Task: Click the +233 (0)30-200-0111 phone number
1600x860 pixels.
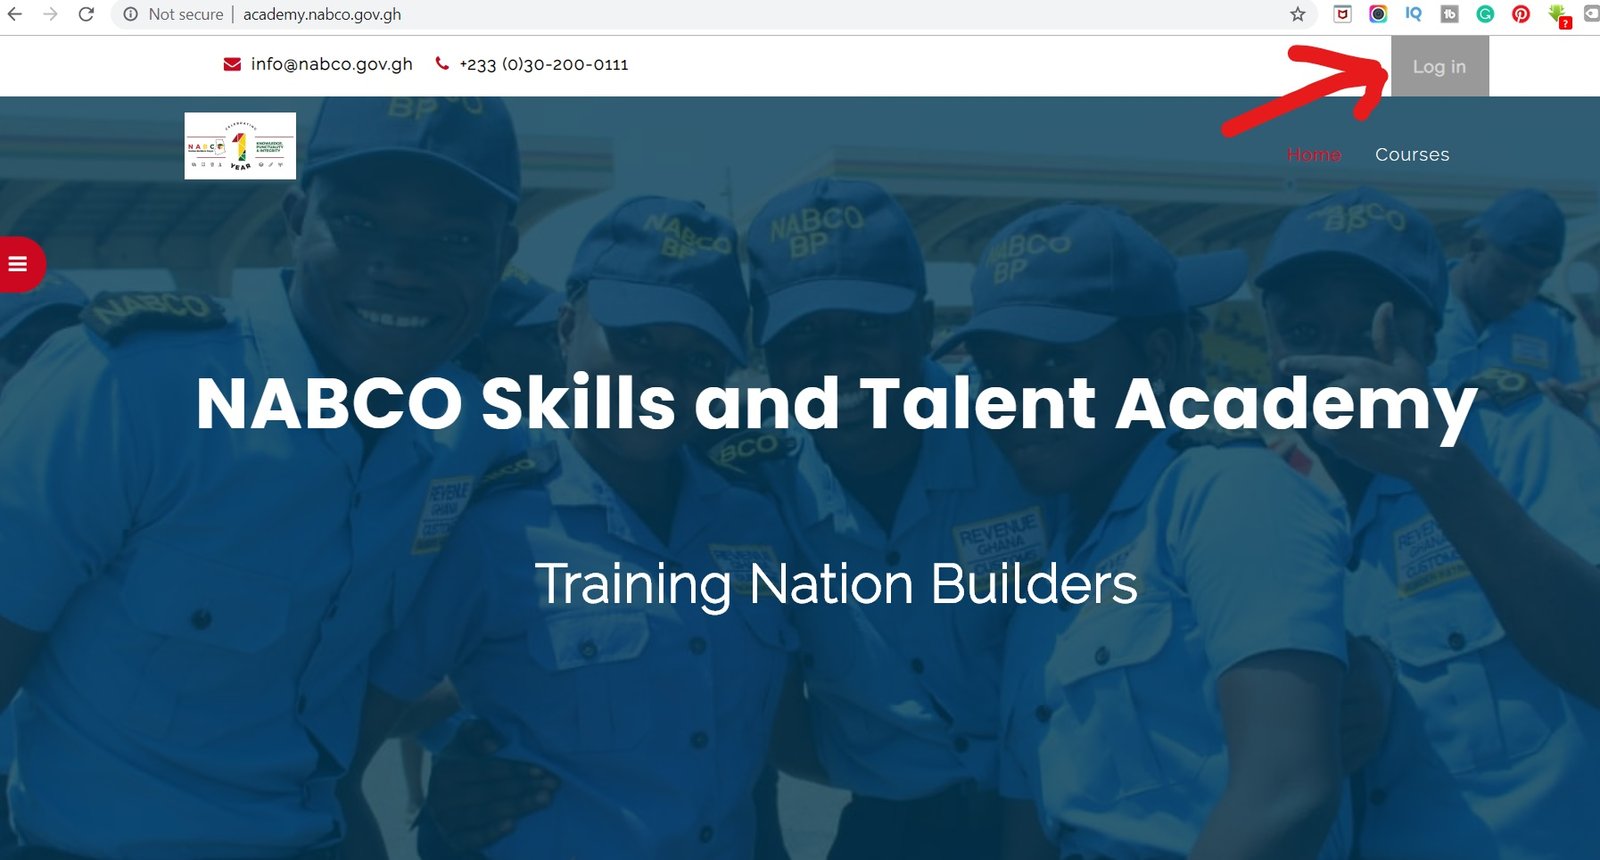Action: point(543,64)
